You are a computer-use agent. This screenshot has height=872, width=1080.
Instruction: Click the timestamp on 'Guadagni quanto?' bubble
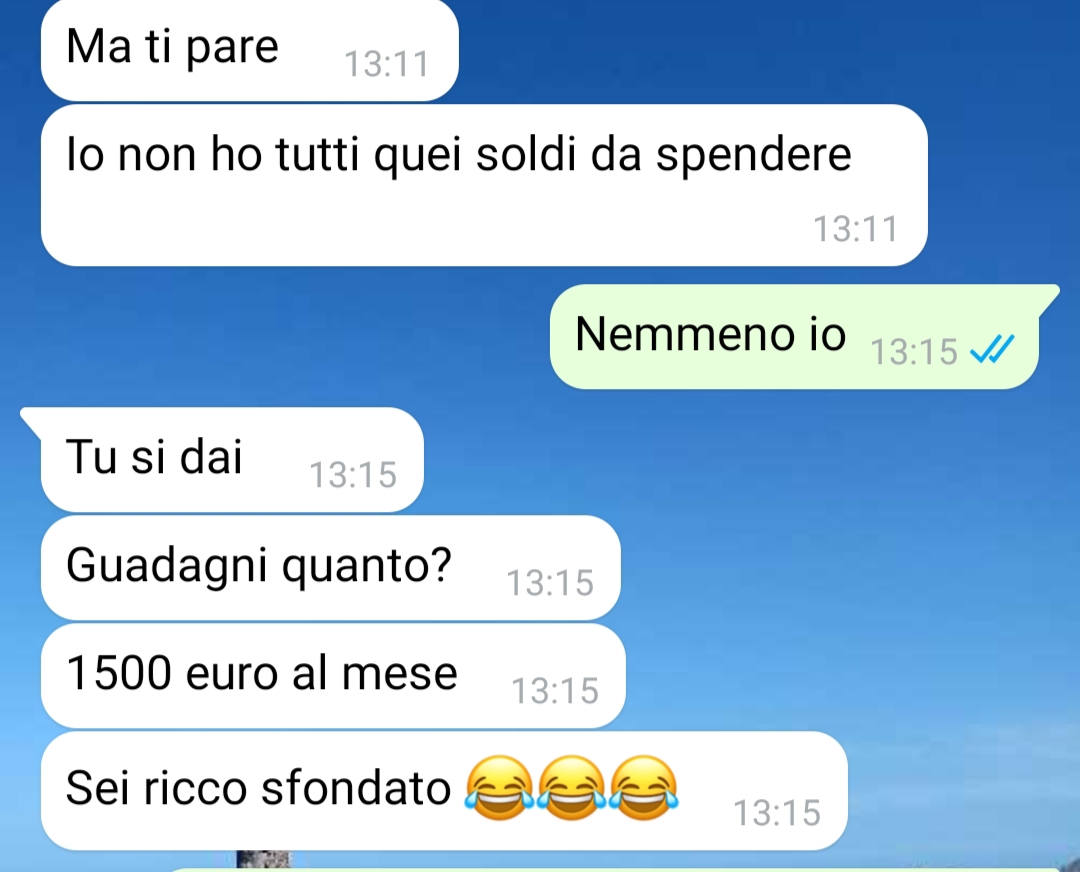[x=550, y=583]
